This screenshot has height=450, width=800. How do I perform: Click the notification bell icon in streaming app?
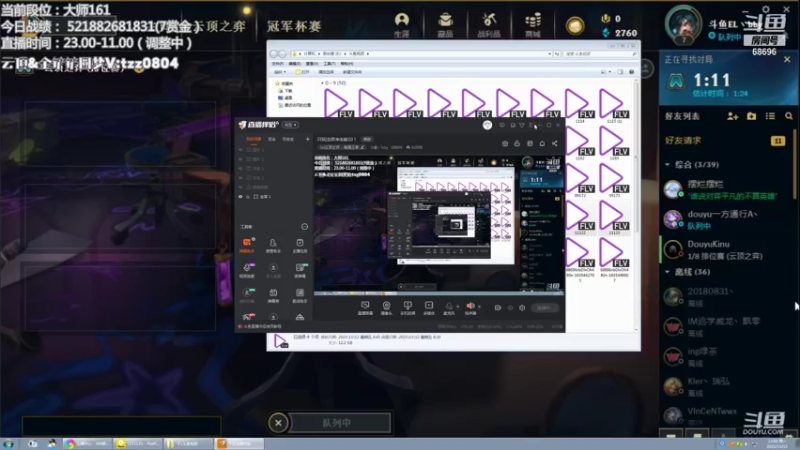(542, 144)
